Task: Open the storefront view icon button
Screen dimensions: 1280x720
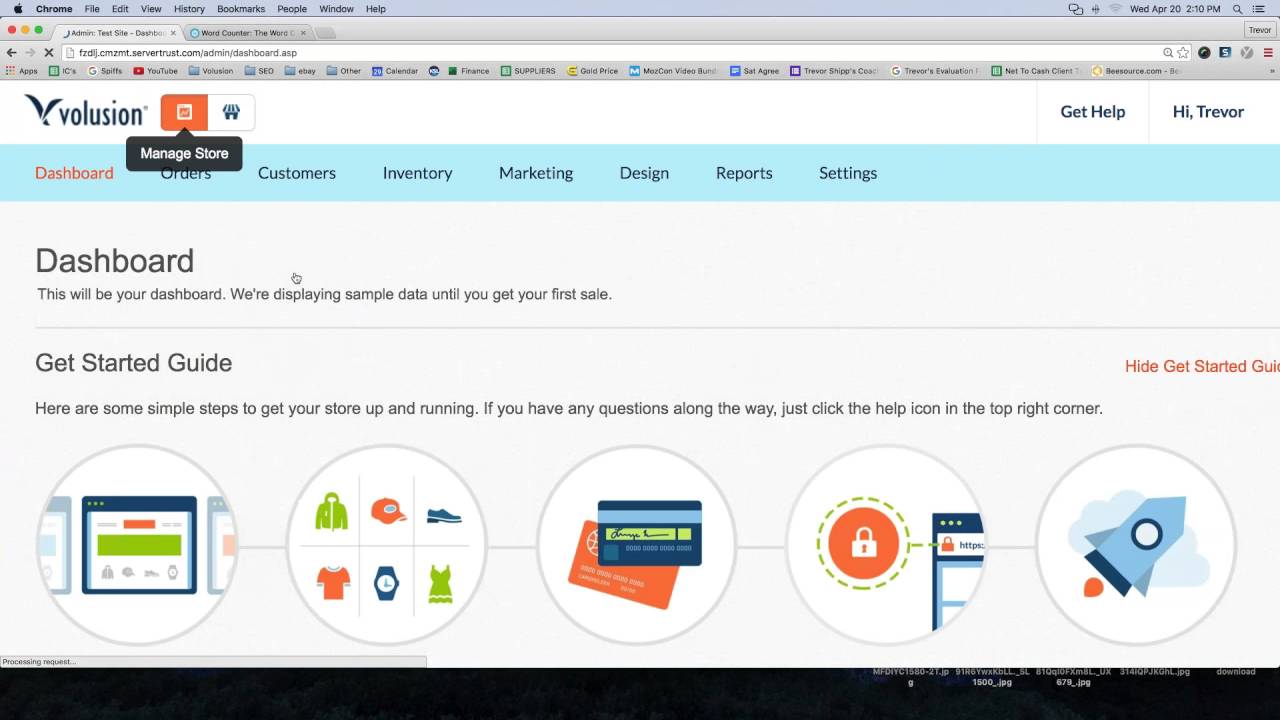Action: point(231,112)
